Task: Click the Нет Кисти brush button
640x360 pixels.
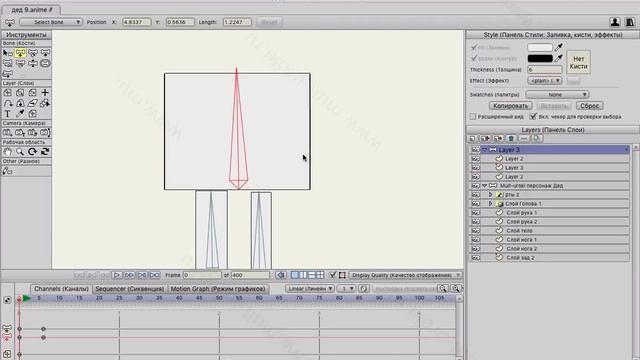Action: pyautogui.click(x=578, y=62)
